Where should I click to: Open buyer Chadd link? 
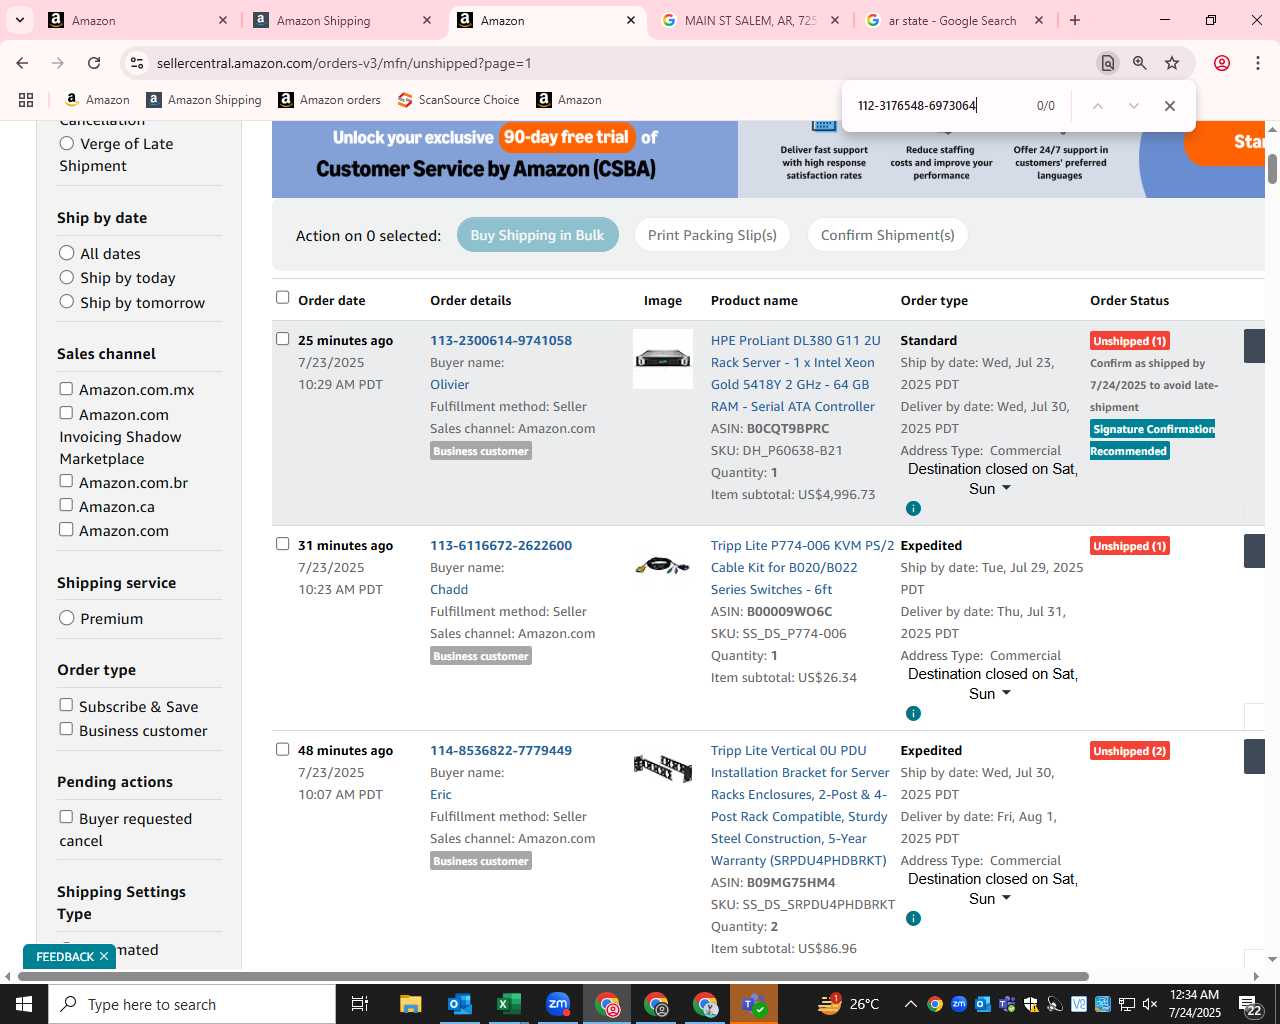[449, 590]
